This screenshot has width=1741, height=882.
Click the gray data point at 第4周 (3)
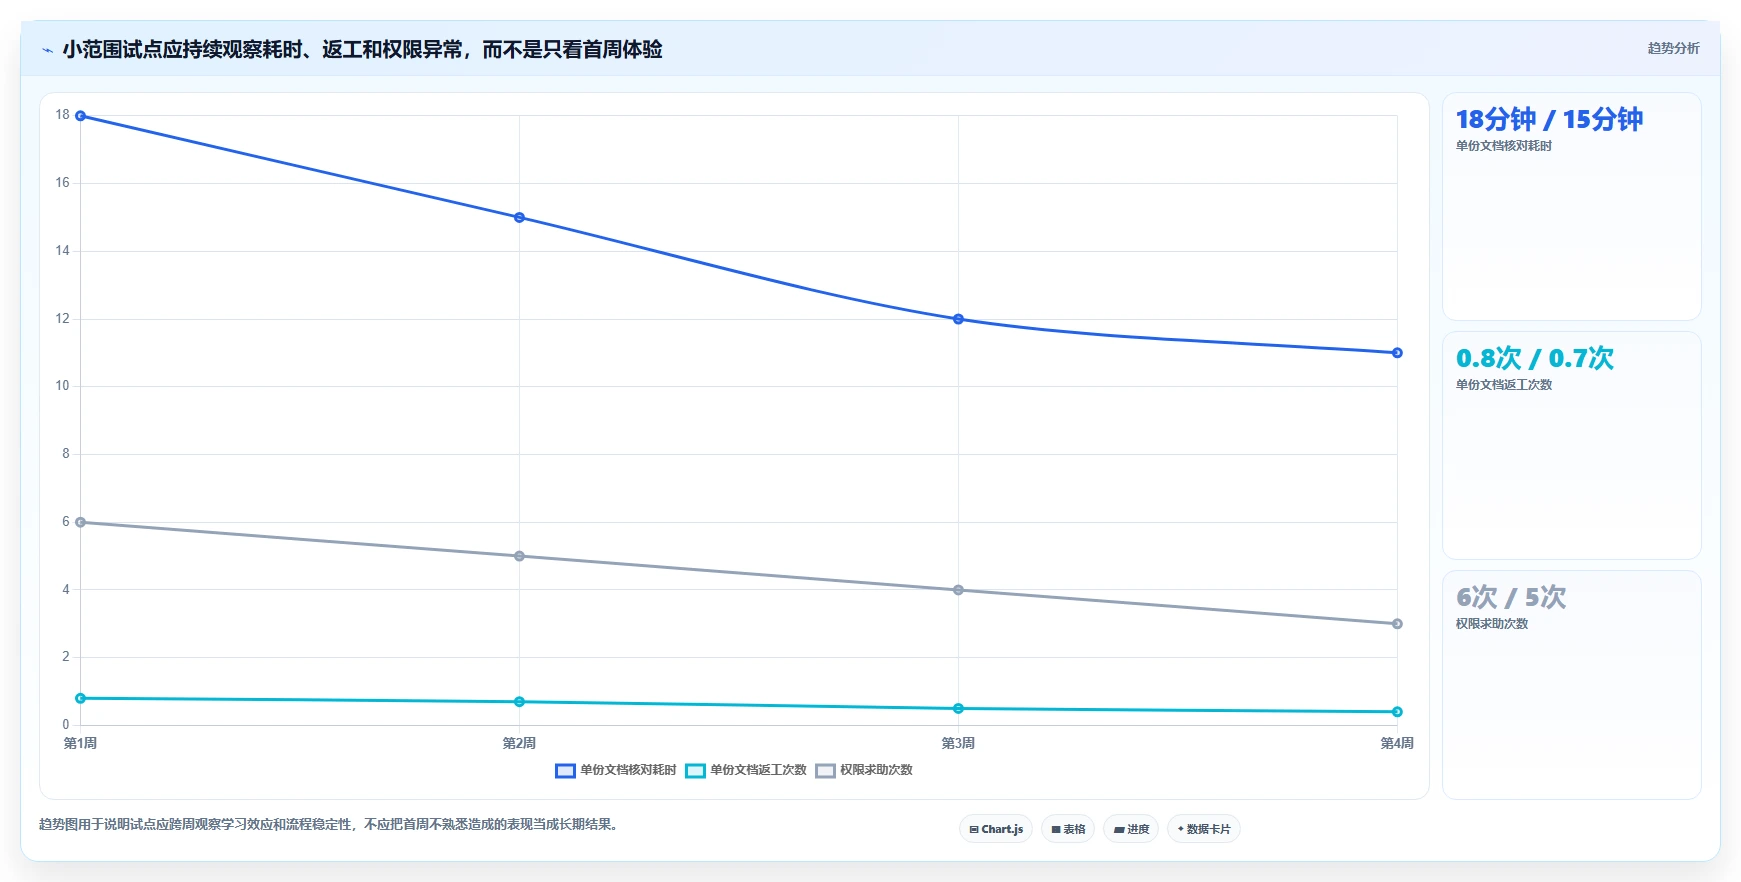(x=1397, y=624)
